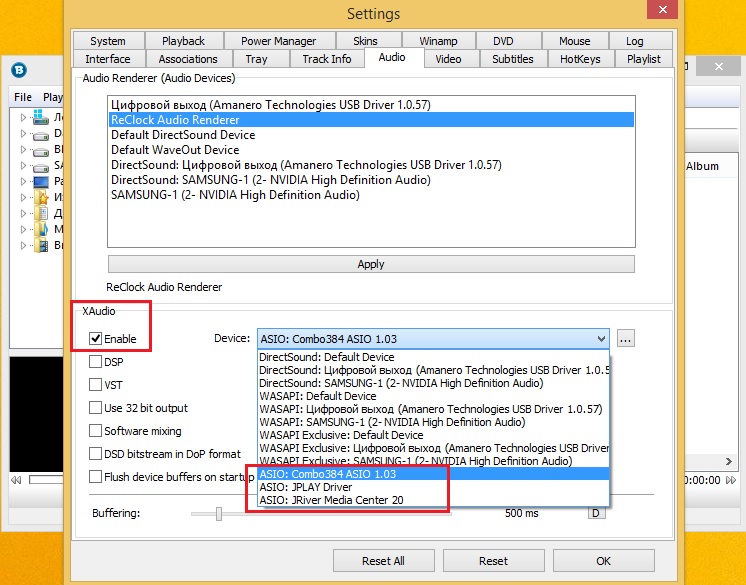Image resolution: width=746 pixels, height=585 pixels.
Task: Click the scroll right arrow in background playlist
Action: [728, 461]
